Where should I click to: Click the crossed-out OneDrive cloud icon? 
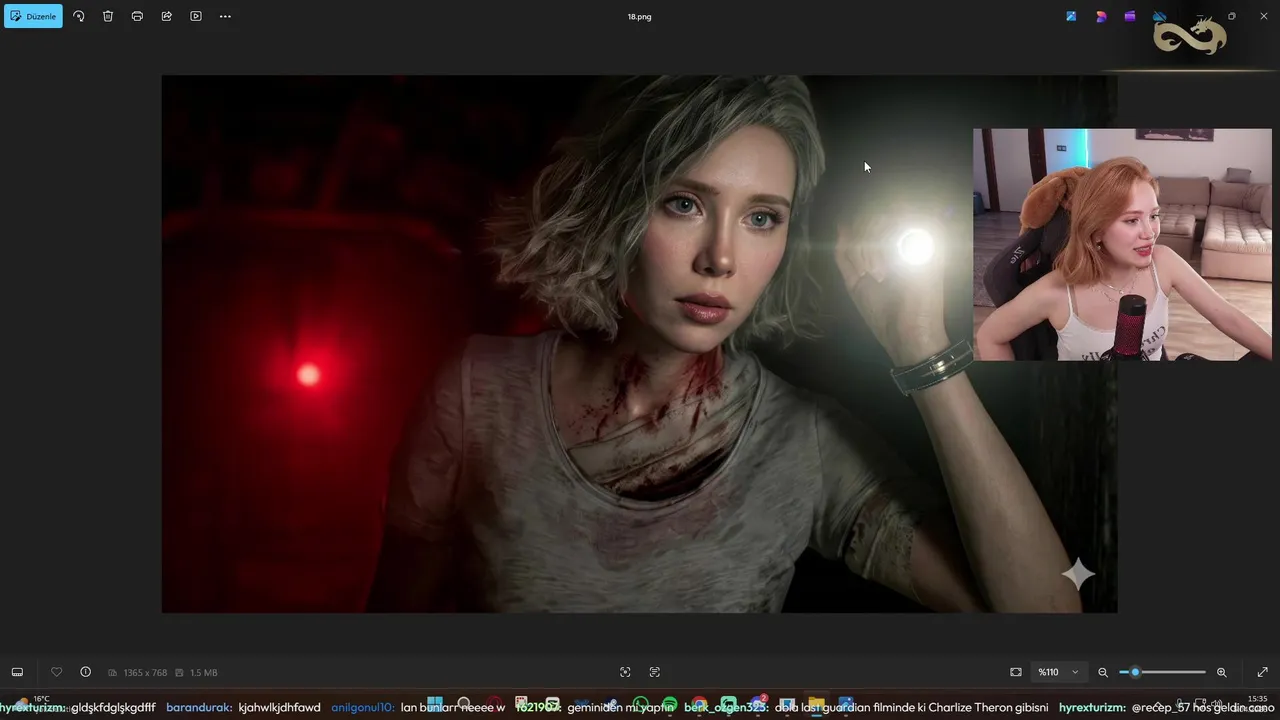[x=1160, y=16]
